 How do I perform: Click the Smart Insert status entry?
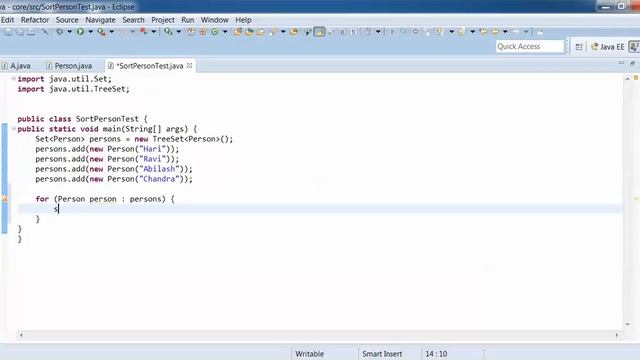(x=382, y=354)
